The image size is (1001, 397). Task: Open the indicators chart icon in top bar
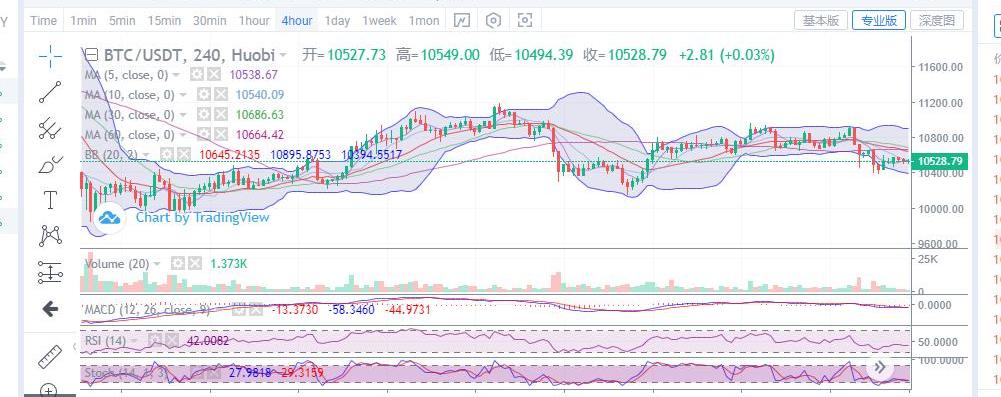(x=462, y=20)
